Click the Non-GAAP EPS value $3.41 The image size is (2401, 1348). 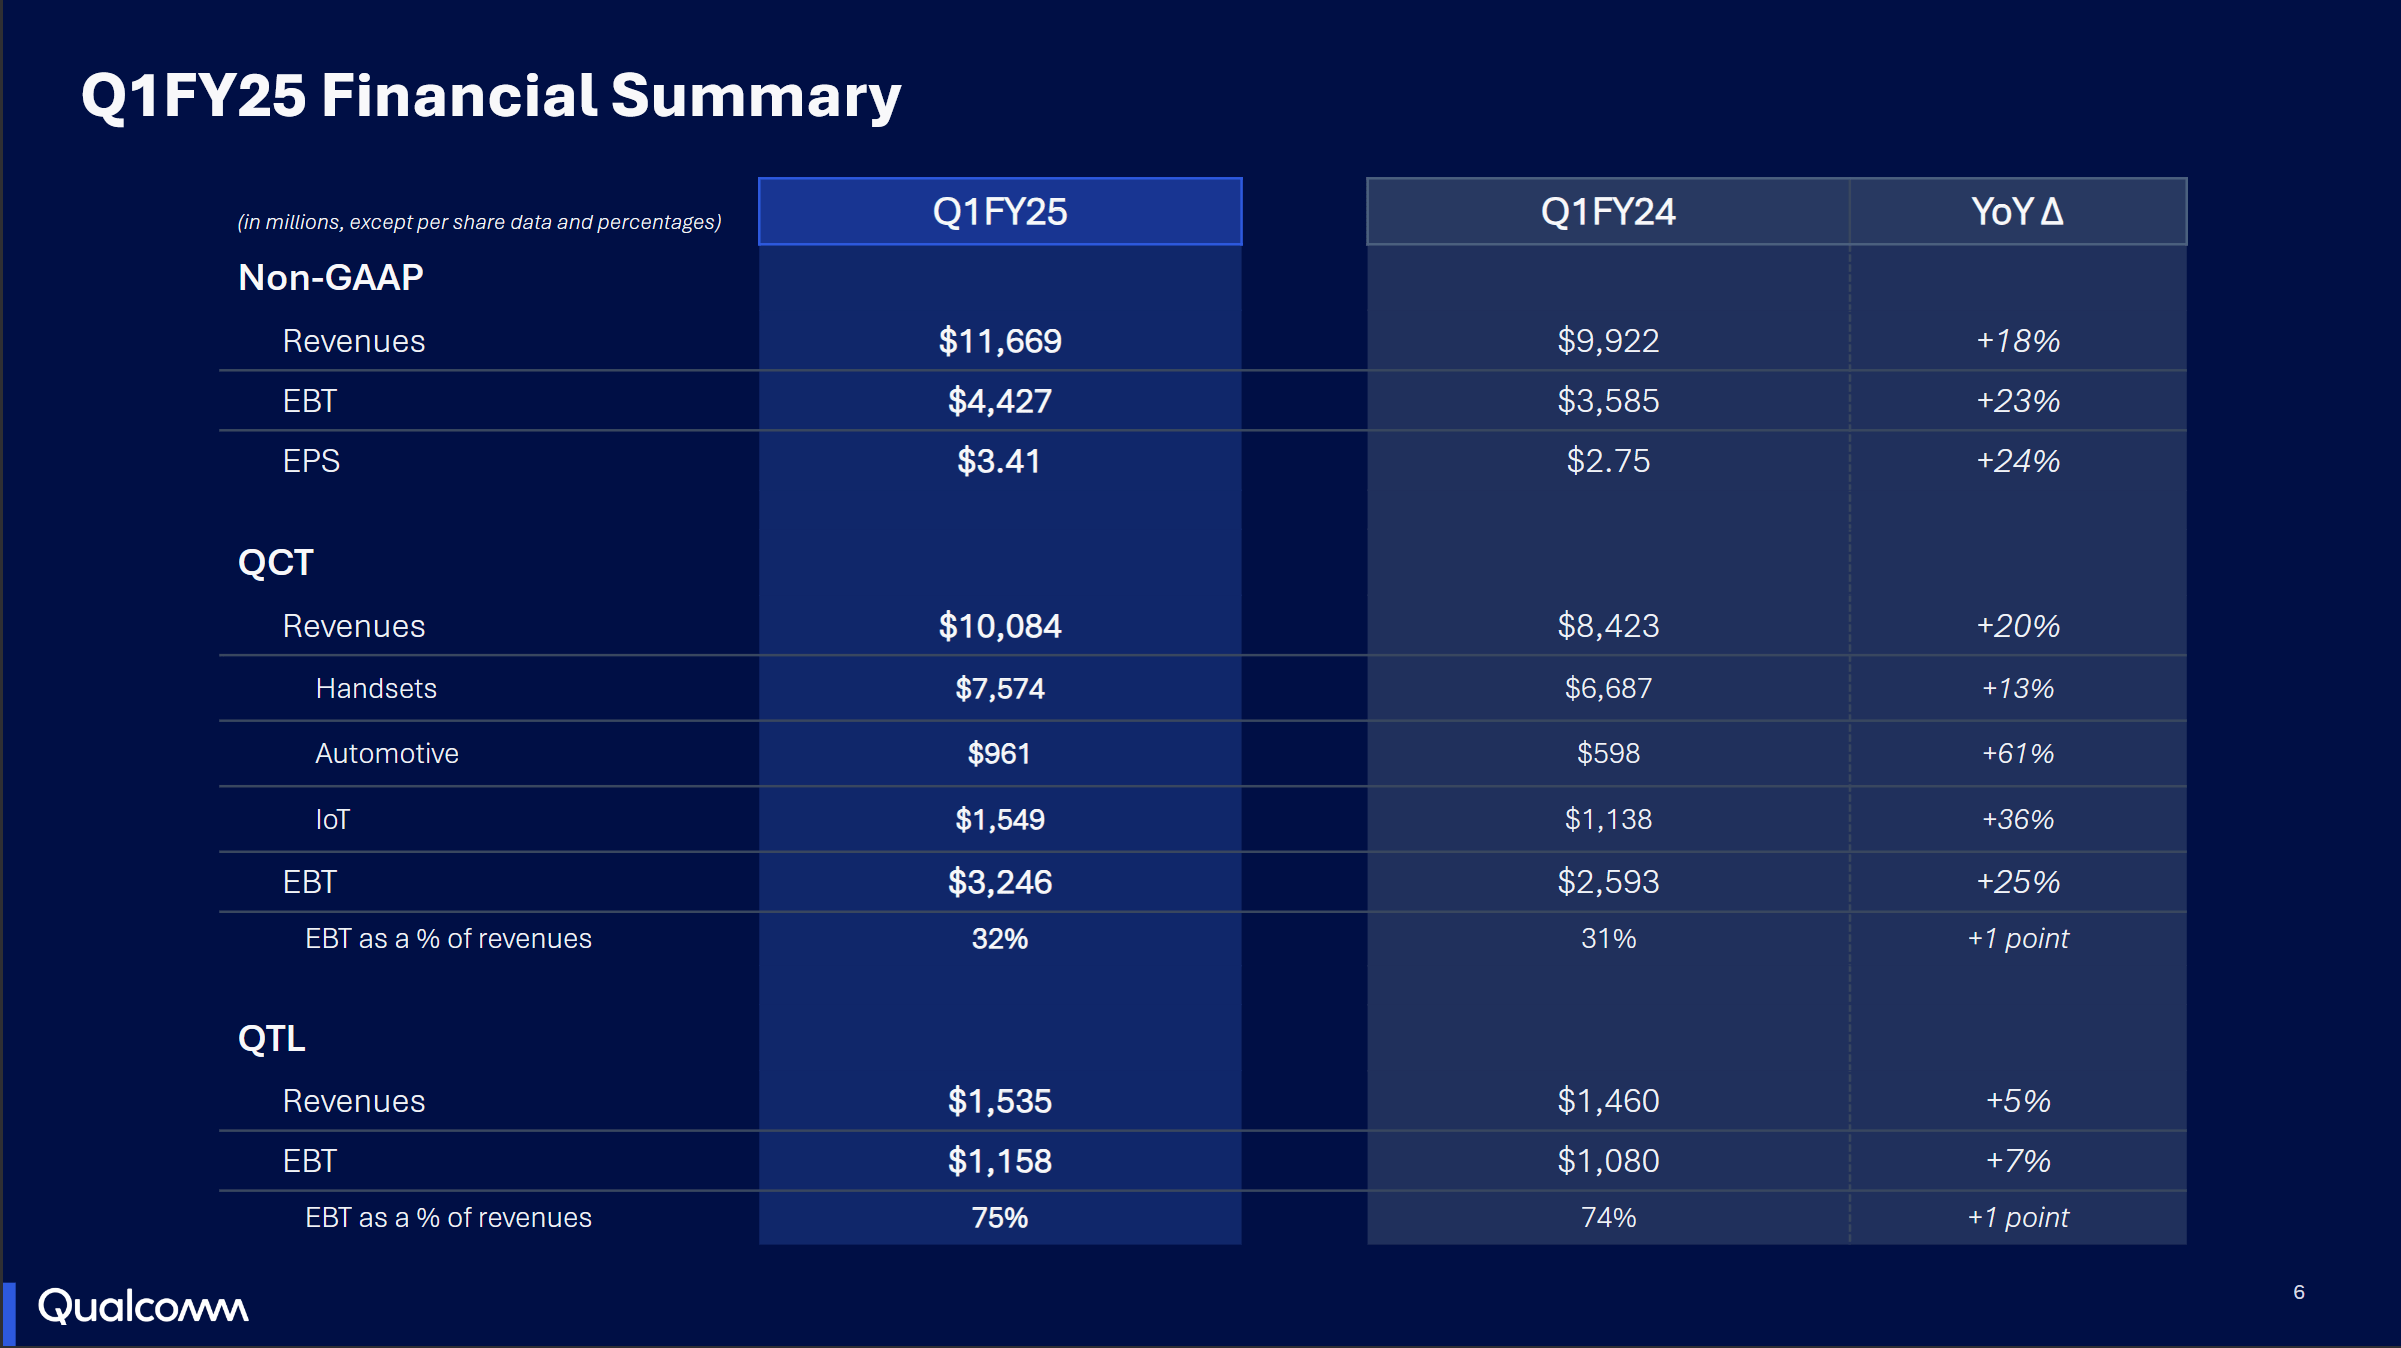(x=1000, y=461)
